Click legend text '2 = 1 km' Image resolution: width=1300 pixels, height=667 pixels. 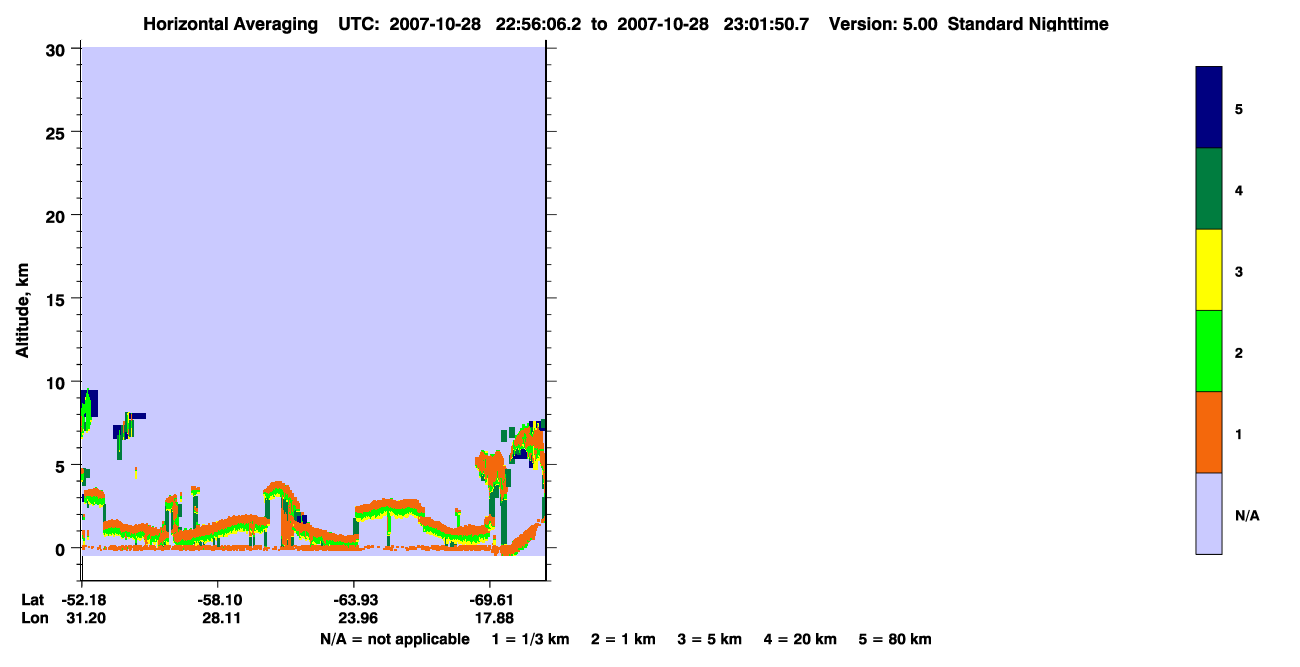(x=623, y=639)
